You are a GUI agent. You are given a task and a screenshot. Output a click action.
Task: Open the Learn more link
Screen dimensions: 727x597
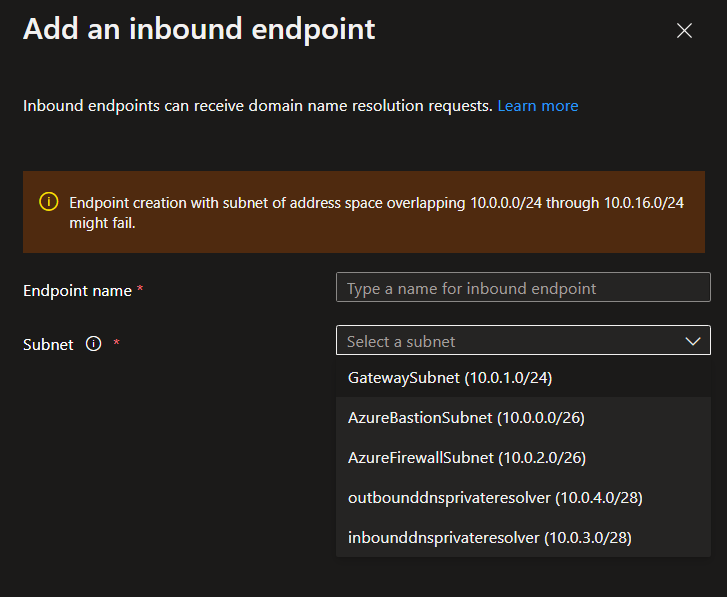pyautogui.click(x=537, y=106)
